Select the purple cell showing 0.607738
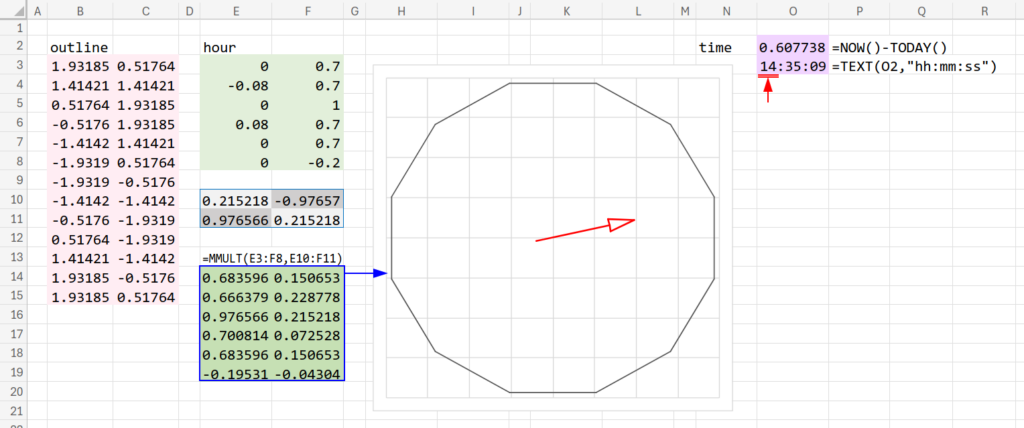This screenshot has width=1024, height=428. tap(792, 48)
